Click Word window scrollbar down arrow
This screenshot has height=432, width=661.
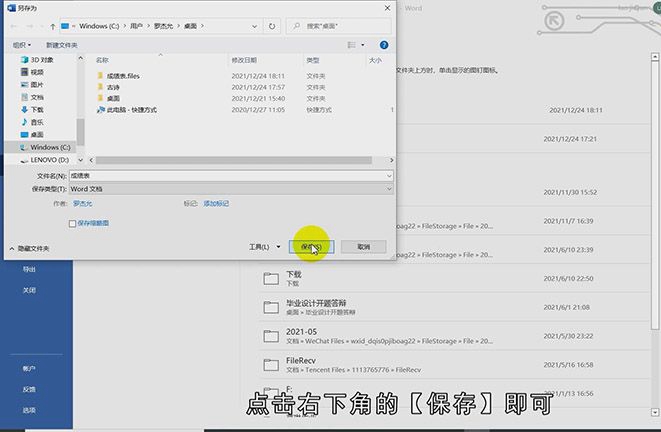[x=655, y=412]
